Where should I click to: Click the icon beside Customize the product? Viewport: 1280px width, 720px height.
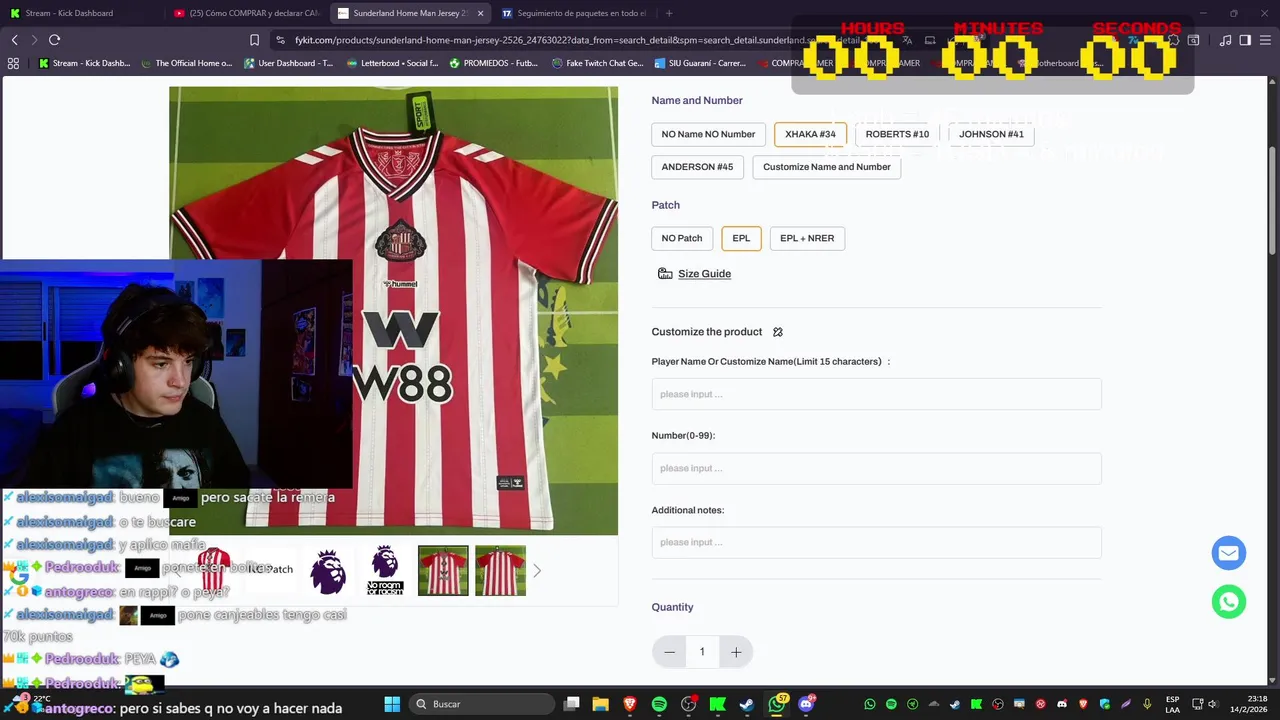tap(777, 332)
